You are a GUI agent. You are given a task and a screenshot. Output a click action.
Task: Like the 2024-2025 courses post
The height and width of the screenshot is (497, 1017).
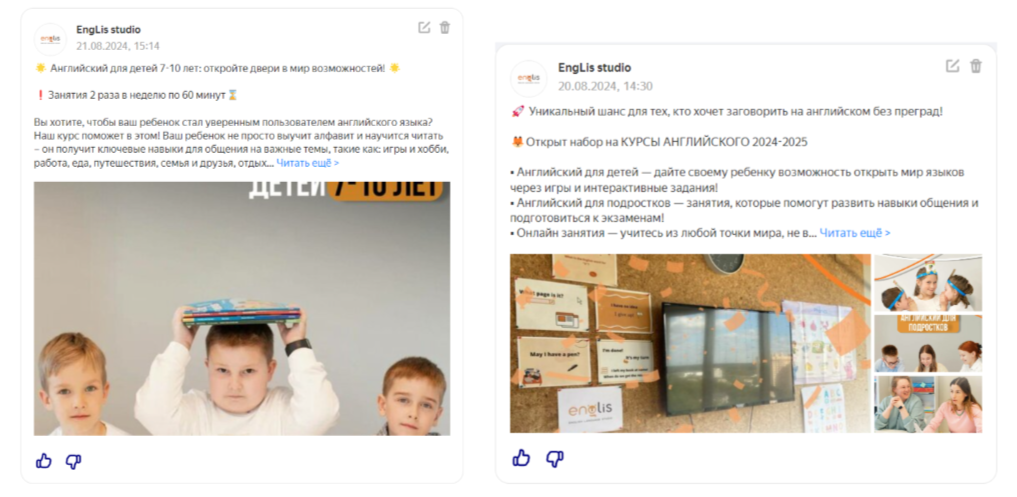[521, 458]
